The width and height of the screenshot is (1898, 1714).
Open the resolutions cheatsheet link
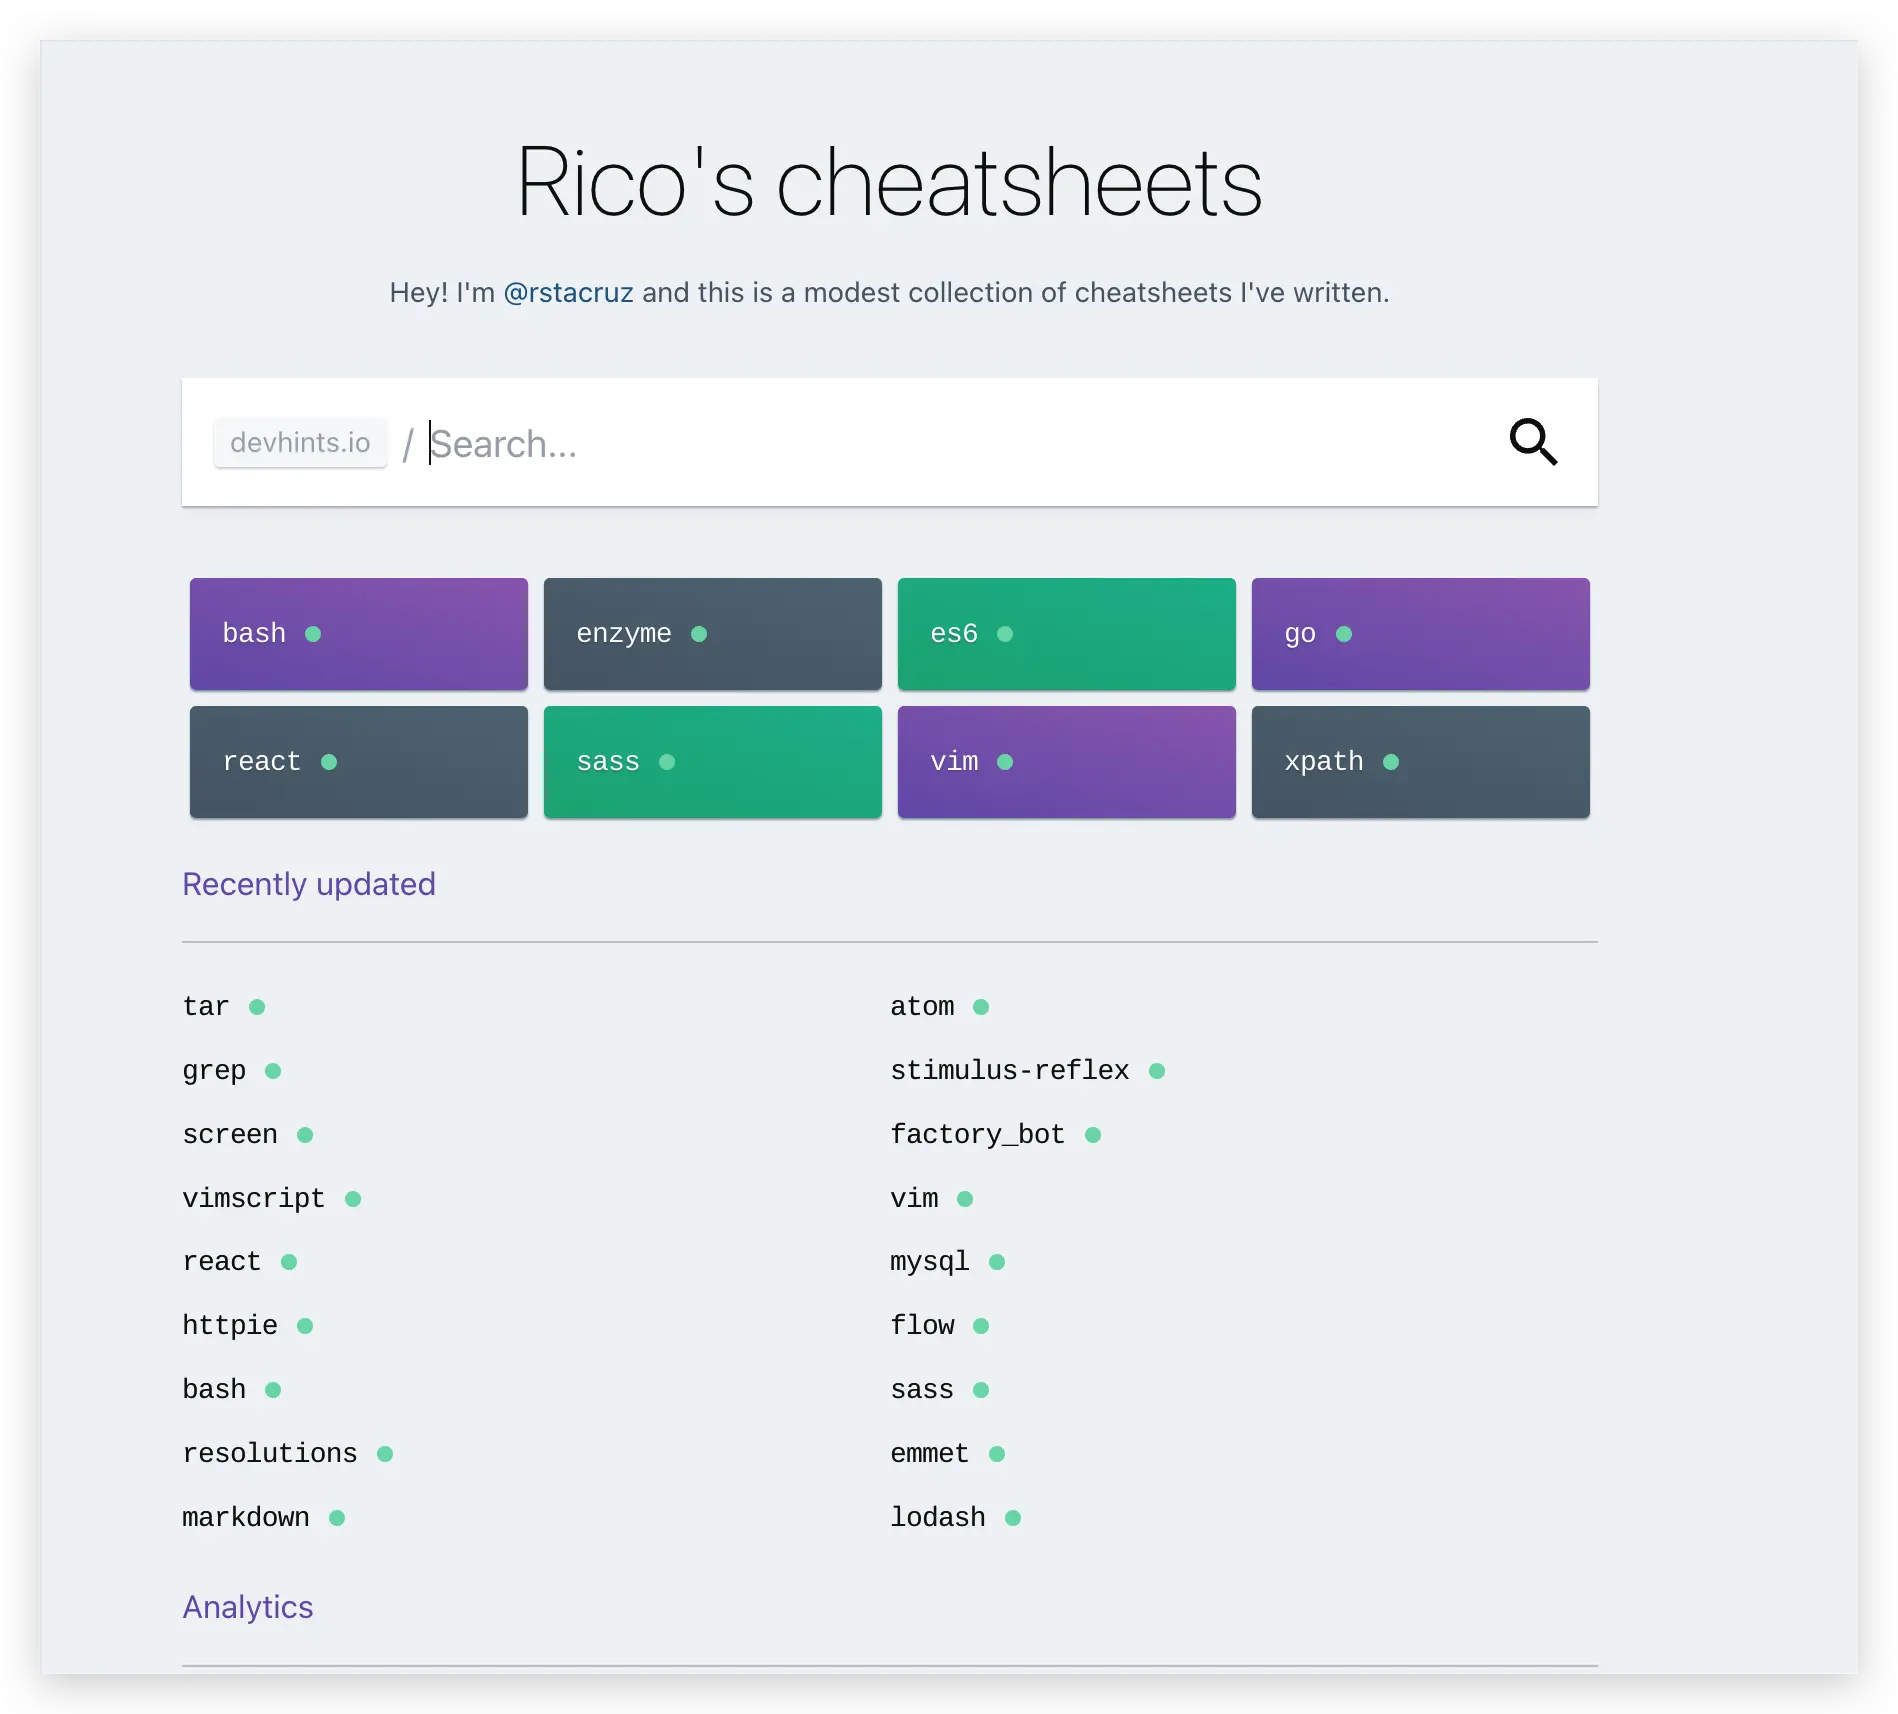270,1453
